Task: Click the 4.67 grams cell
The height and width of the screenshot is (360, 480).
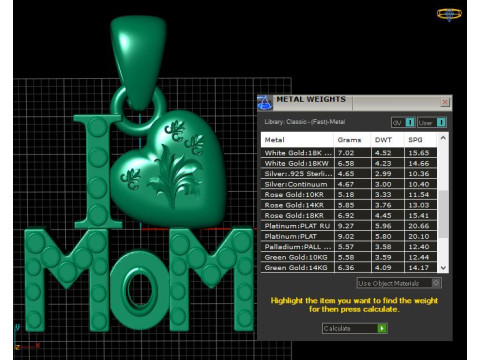Action: (352, 184)
